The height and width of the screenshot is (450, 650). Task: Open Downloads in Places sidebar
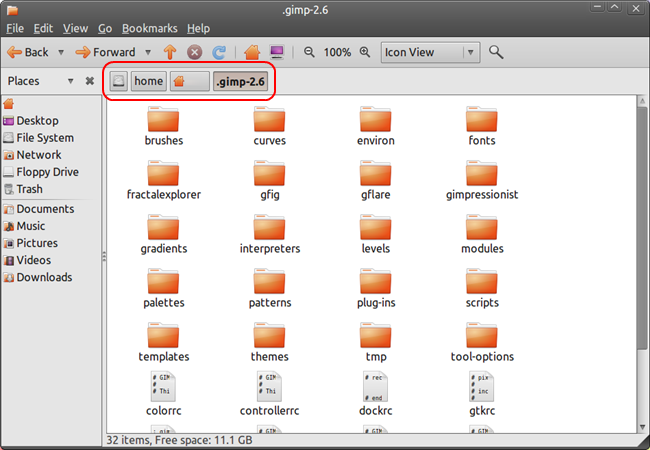click(x=44, y=277)
